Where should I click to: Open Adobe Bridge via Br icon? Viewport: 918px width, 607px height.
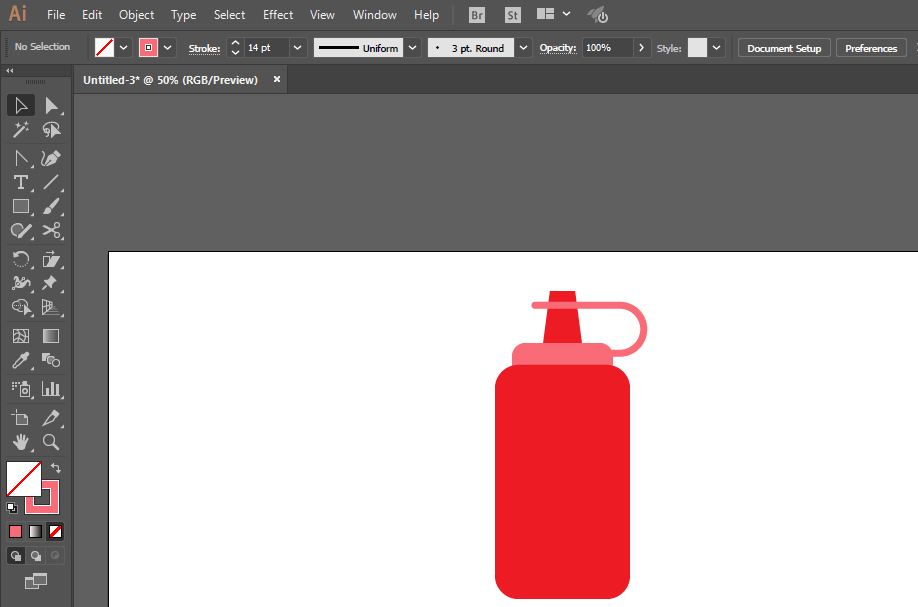478,15
